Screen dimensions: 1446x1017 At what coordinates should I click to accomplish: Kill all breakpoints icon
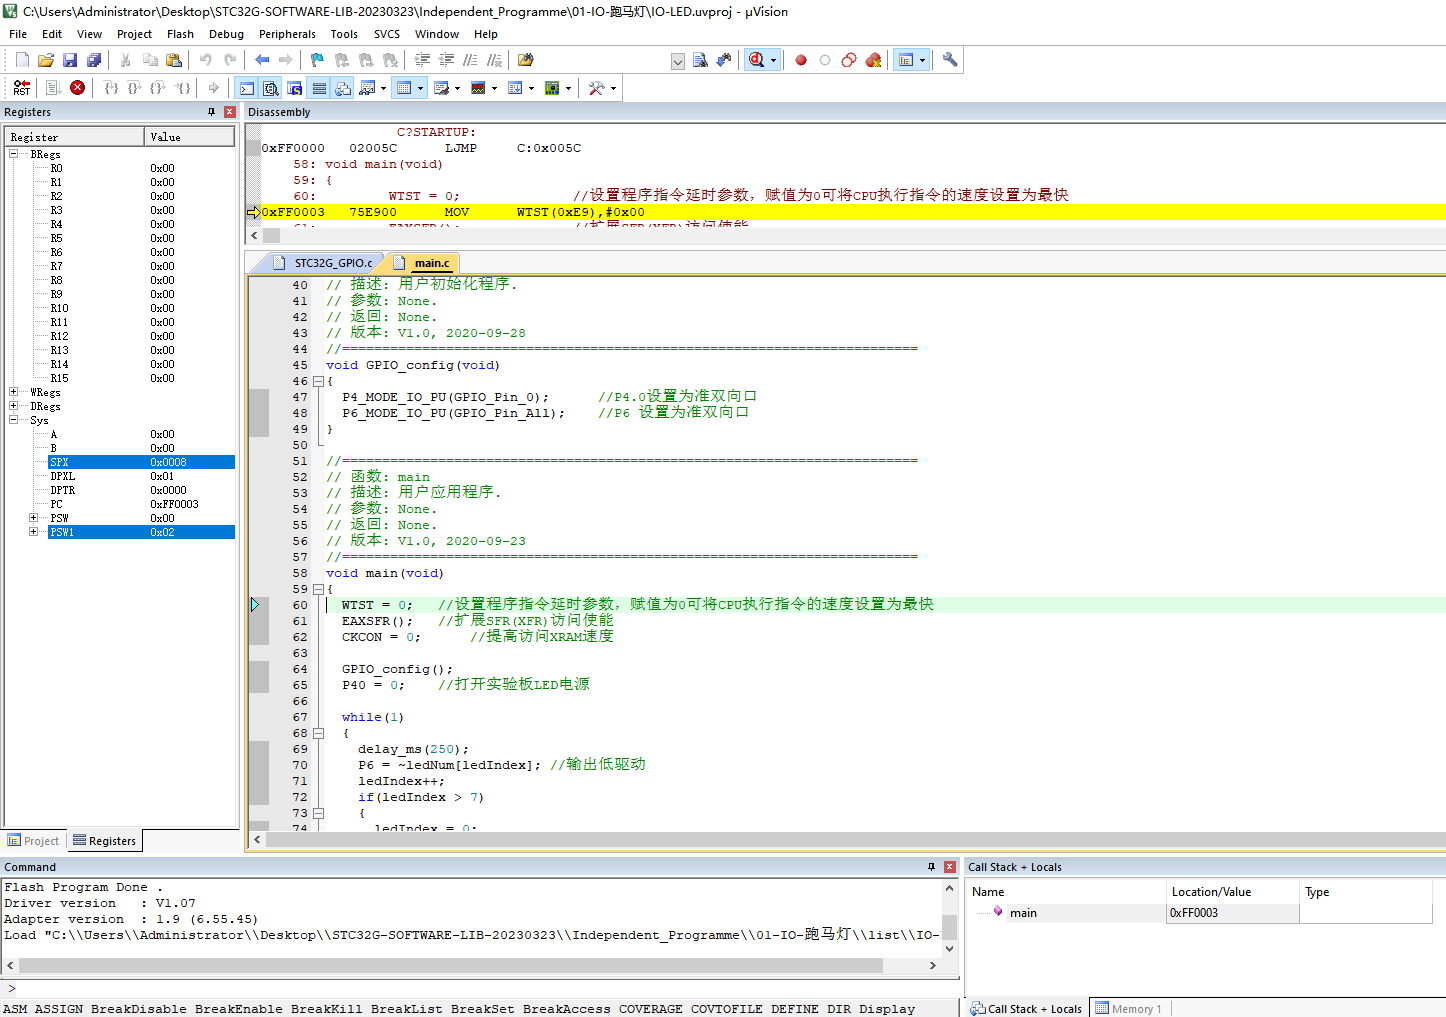(873, 60)
